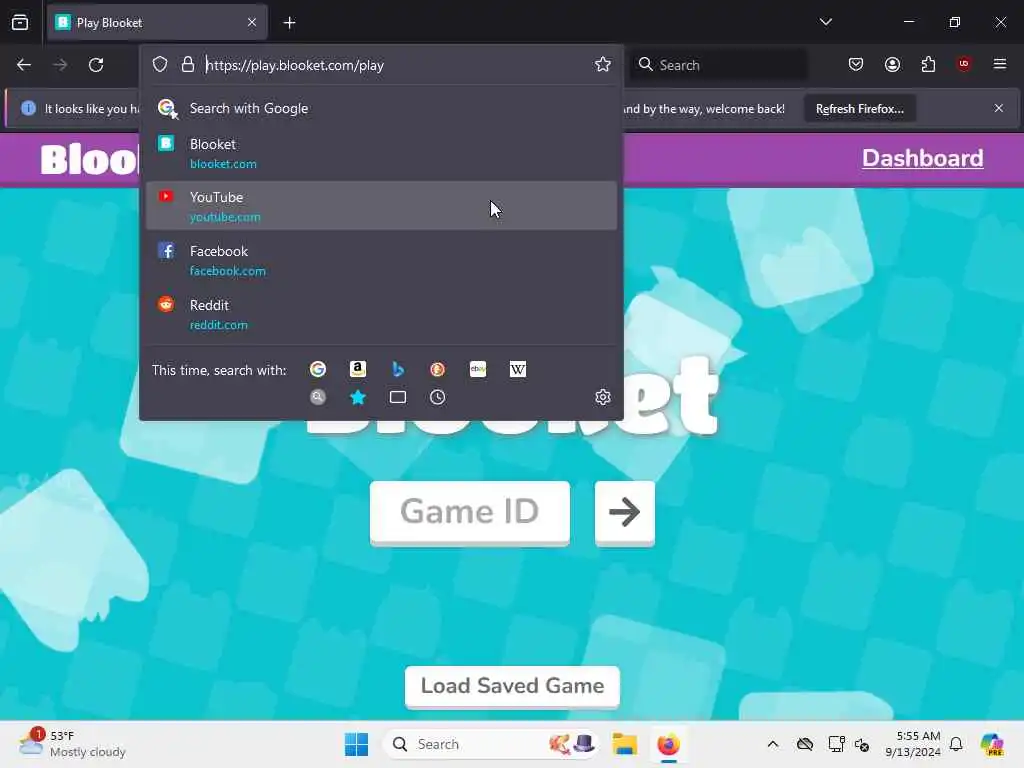Open File Explorer from the taskbar
The height and width of the screenshot is (768, 1024).
[624, 744]
